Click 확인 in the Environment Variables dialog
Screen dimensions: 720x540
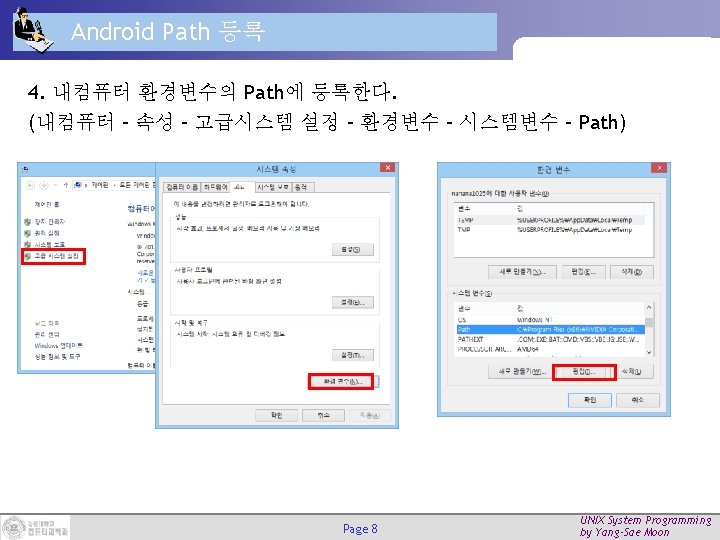590,400
